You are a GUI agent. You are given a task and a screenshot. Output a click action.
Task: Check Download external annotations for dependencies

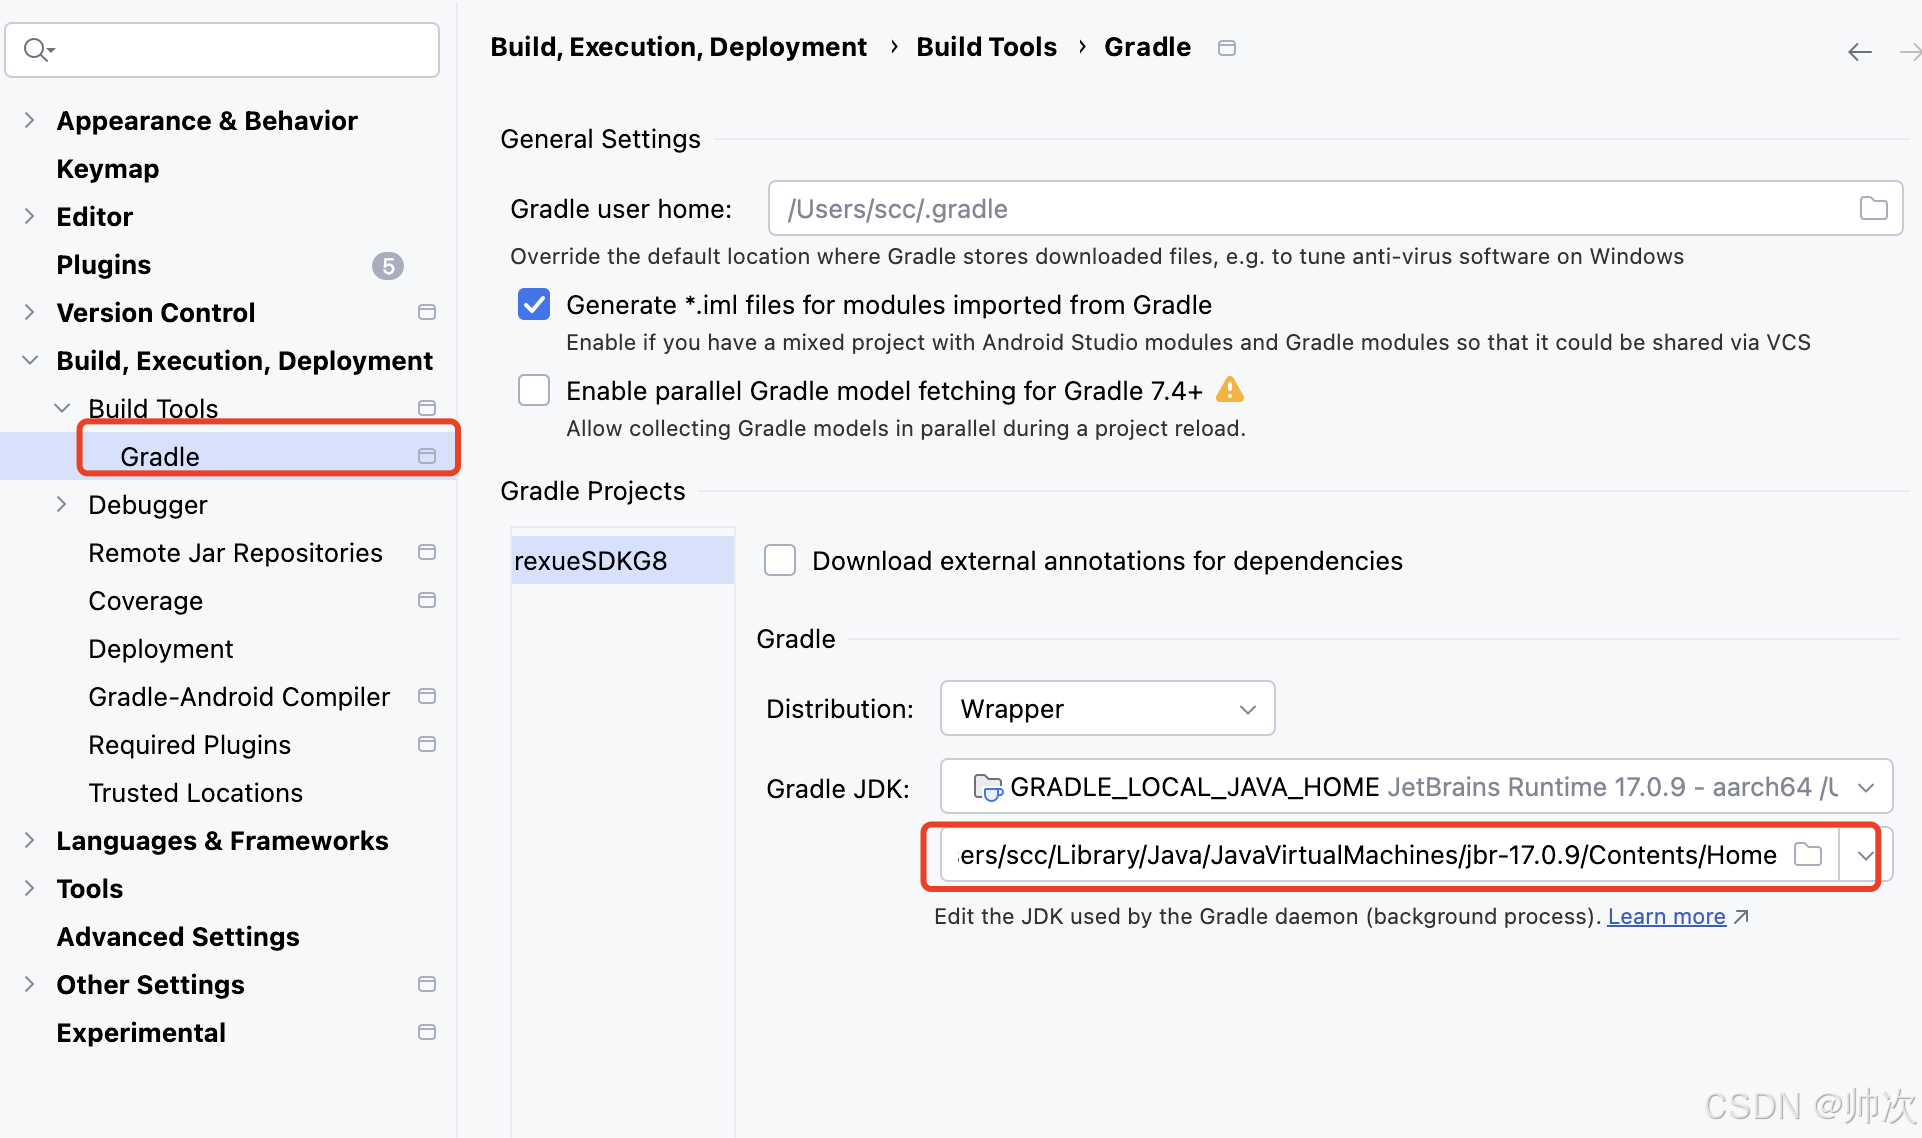click(780, 560)
